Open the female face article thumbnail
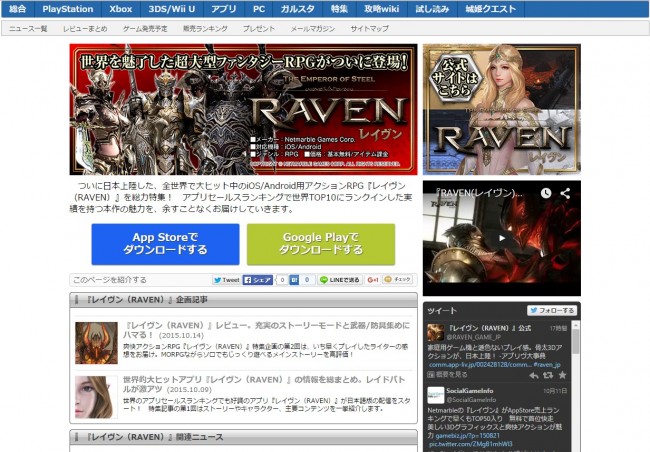Image resolution: width=650 pixels, height=452 pixels. pos(96,397)
